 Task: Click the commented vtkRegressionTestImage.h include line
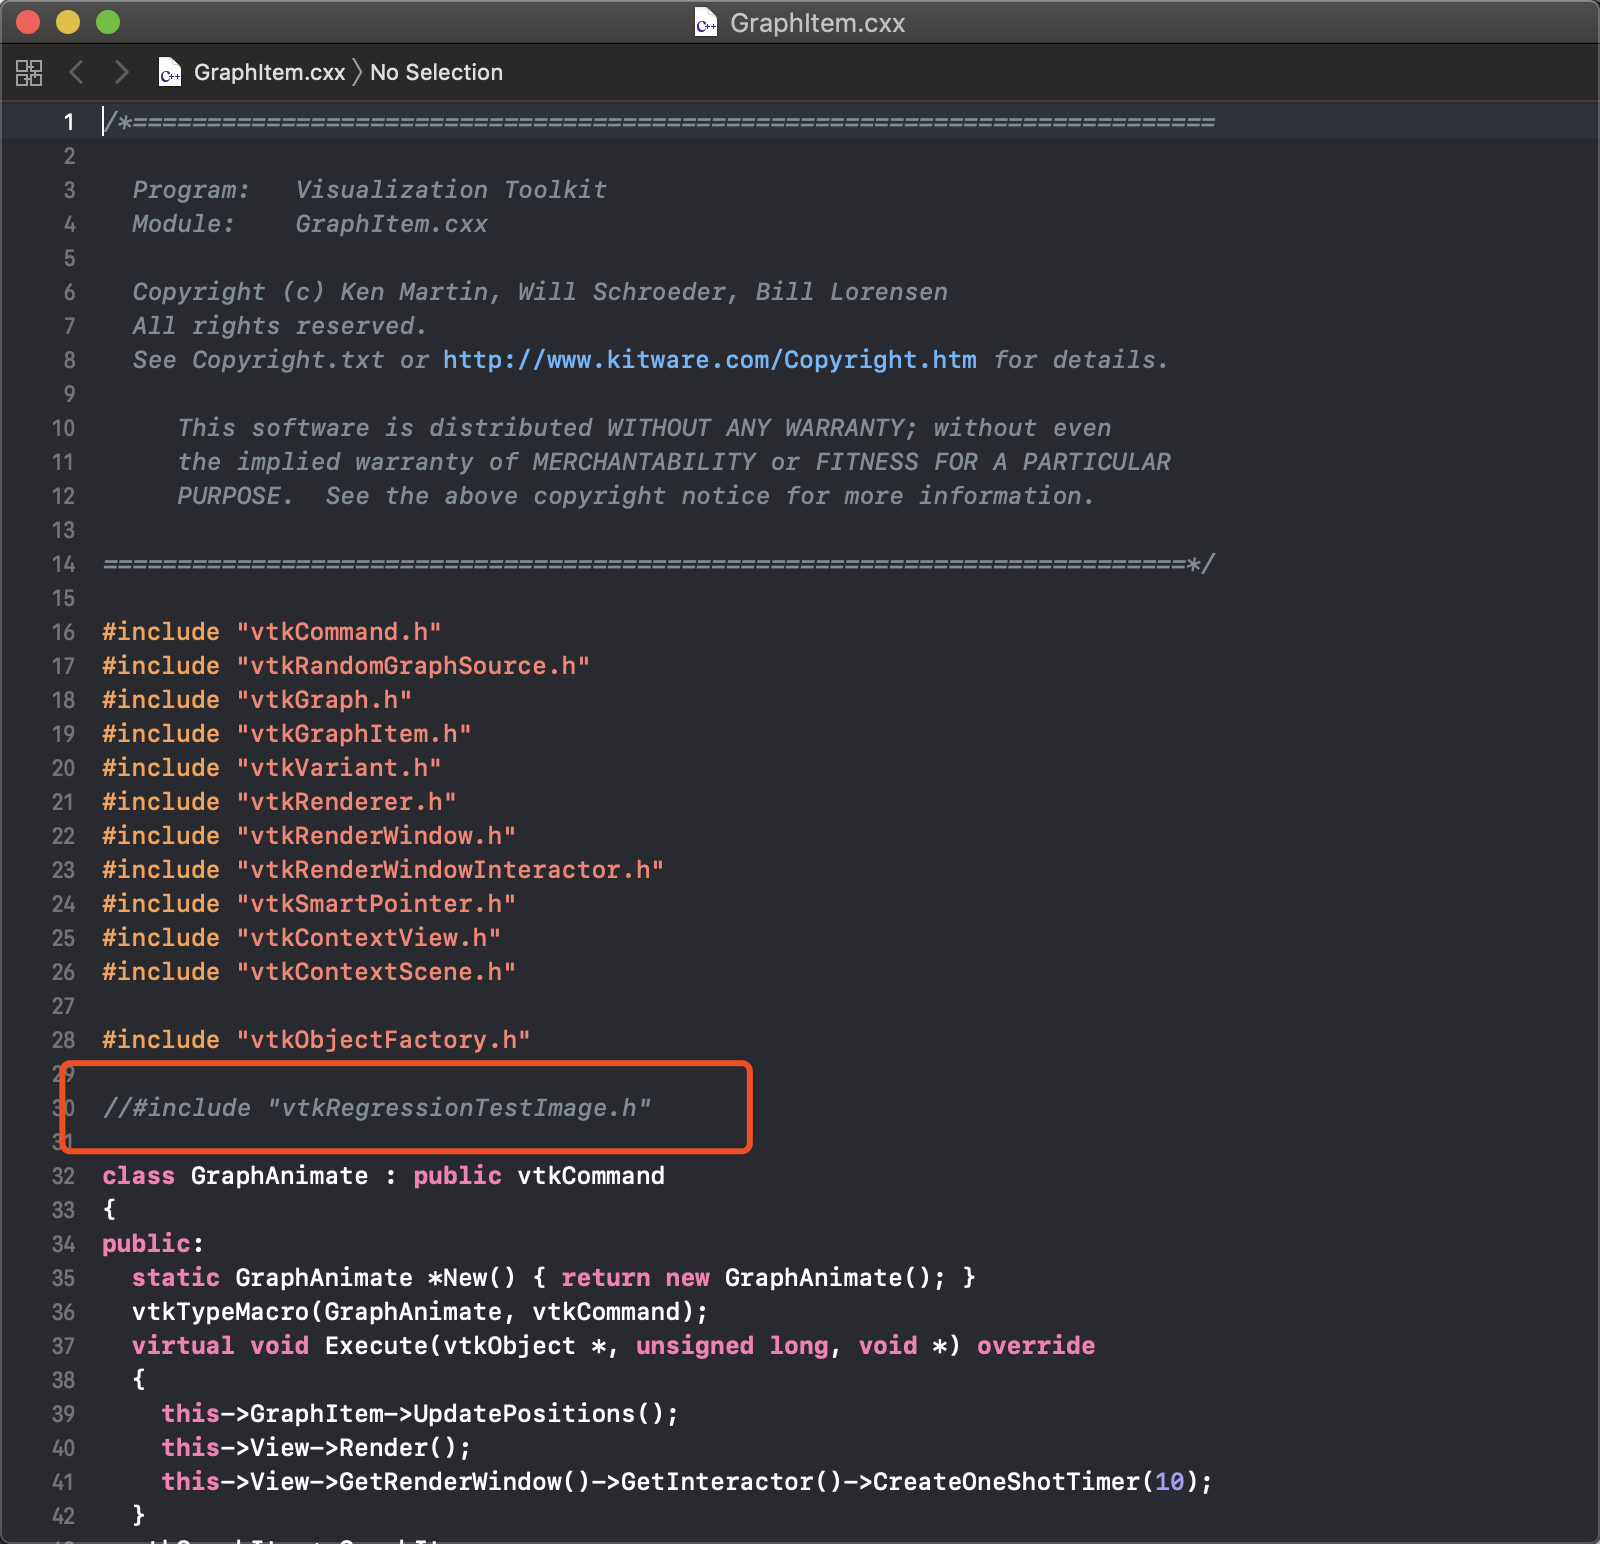pyautogui.click(x=377, y=1108)
